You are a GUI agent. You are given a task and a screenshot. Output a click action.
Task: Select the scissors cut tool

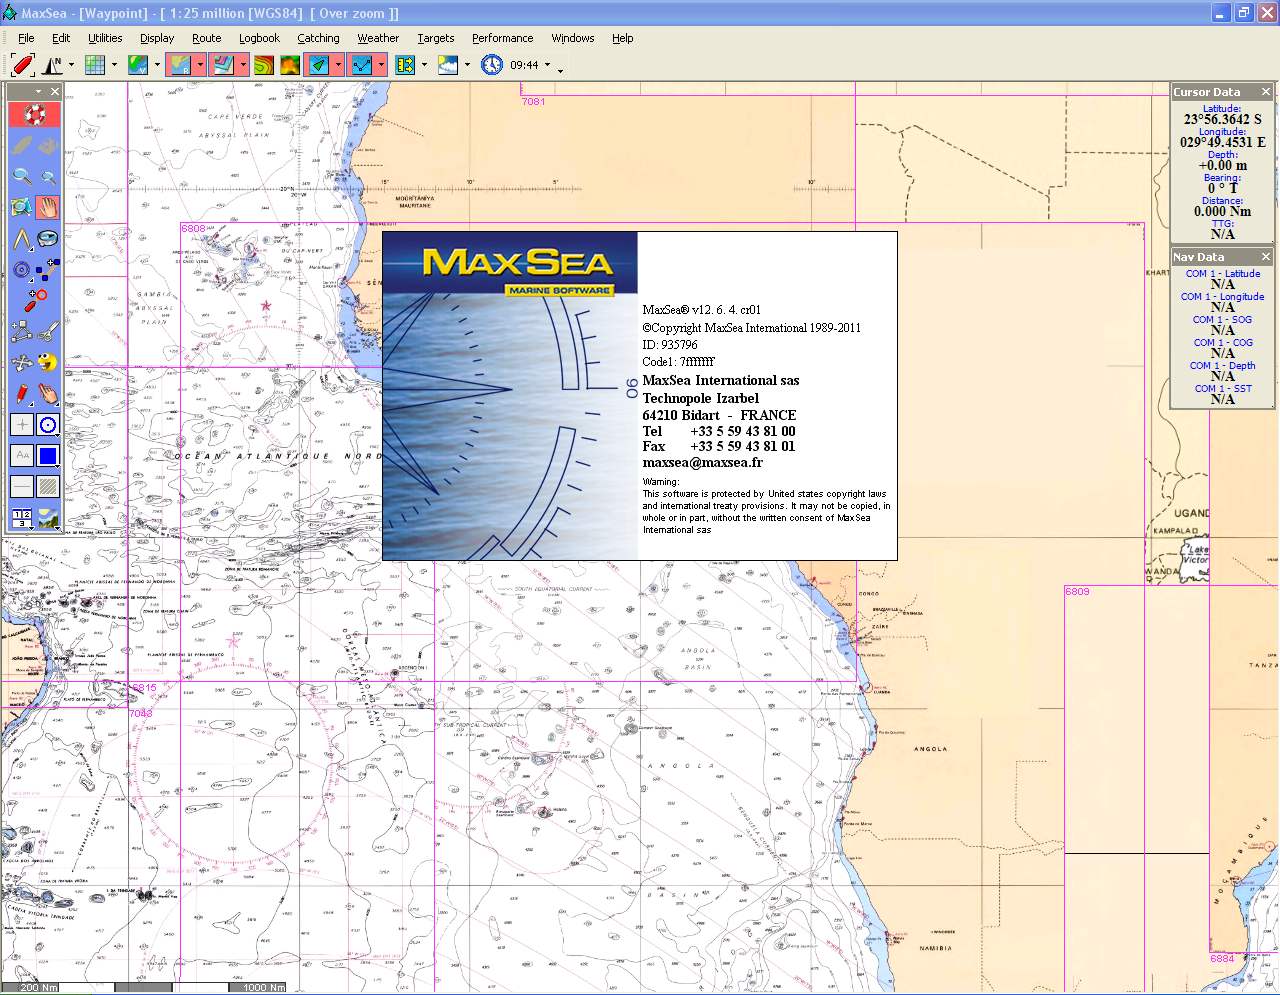pyautogui.click(x=47, y=329)
